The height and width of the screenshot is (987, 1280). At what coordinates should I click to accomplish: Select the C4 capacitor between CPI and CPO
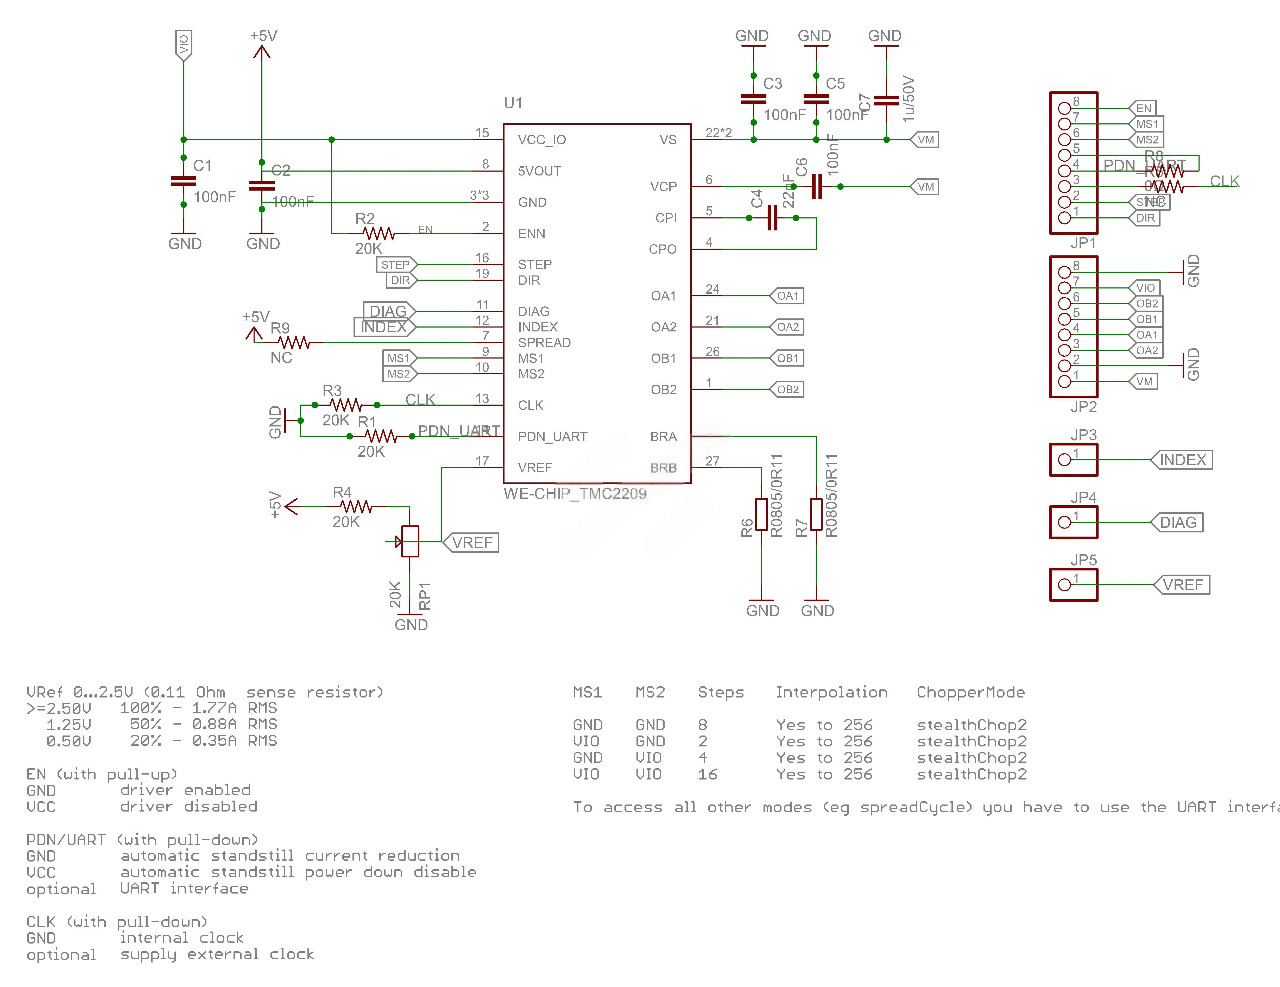[x=772, y=218]
